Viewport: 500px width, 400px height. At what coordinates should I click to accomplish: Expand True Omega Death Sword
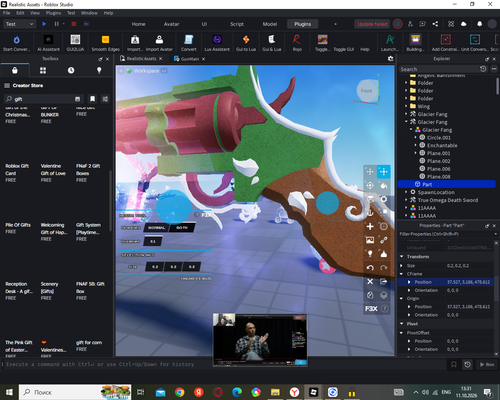[x=406, y=200]
